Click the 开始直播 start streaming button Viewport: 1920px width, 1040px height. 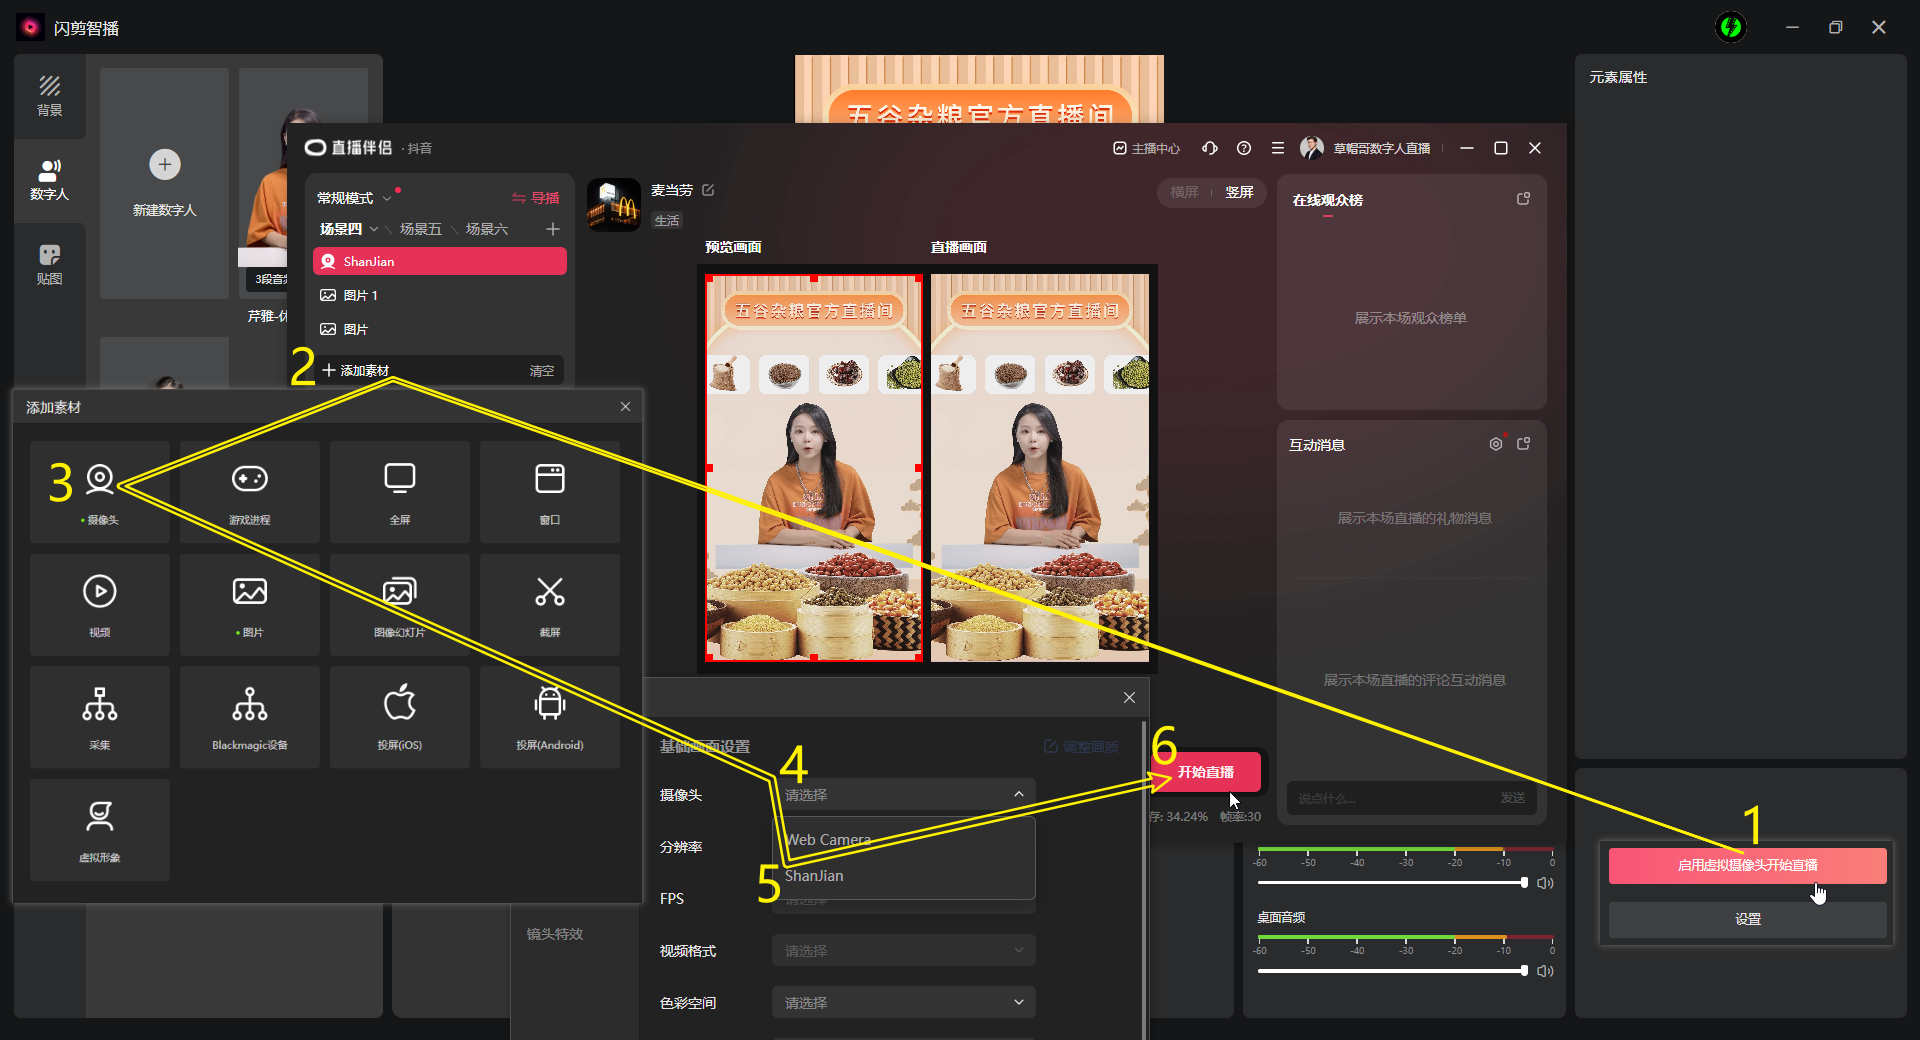coord(1206,772)
